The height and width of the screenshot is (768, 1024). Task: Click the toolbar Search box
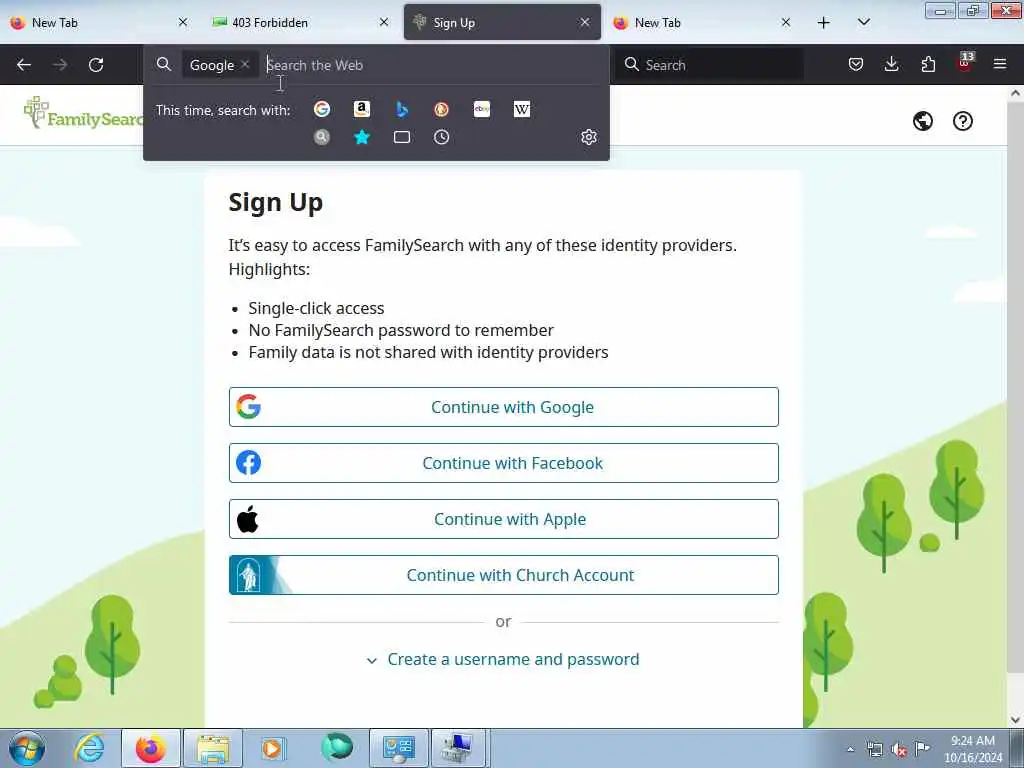[709, 65]
